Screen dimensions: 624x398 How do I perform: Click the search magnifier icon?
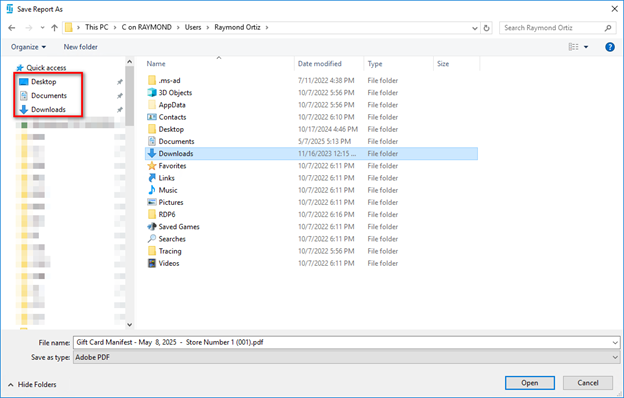pyautogui.click(x=608, y=28)
